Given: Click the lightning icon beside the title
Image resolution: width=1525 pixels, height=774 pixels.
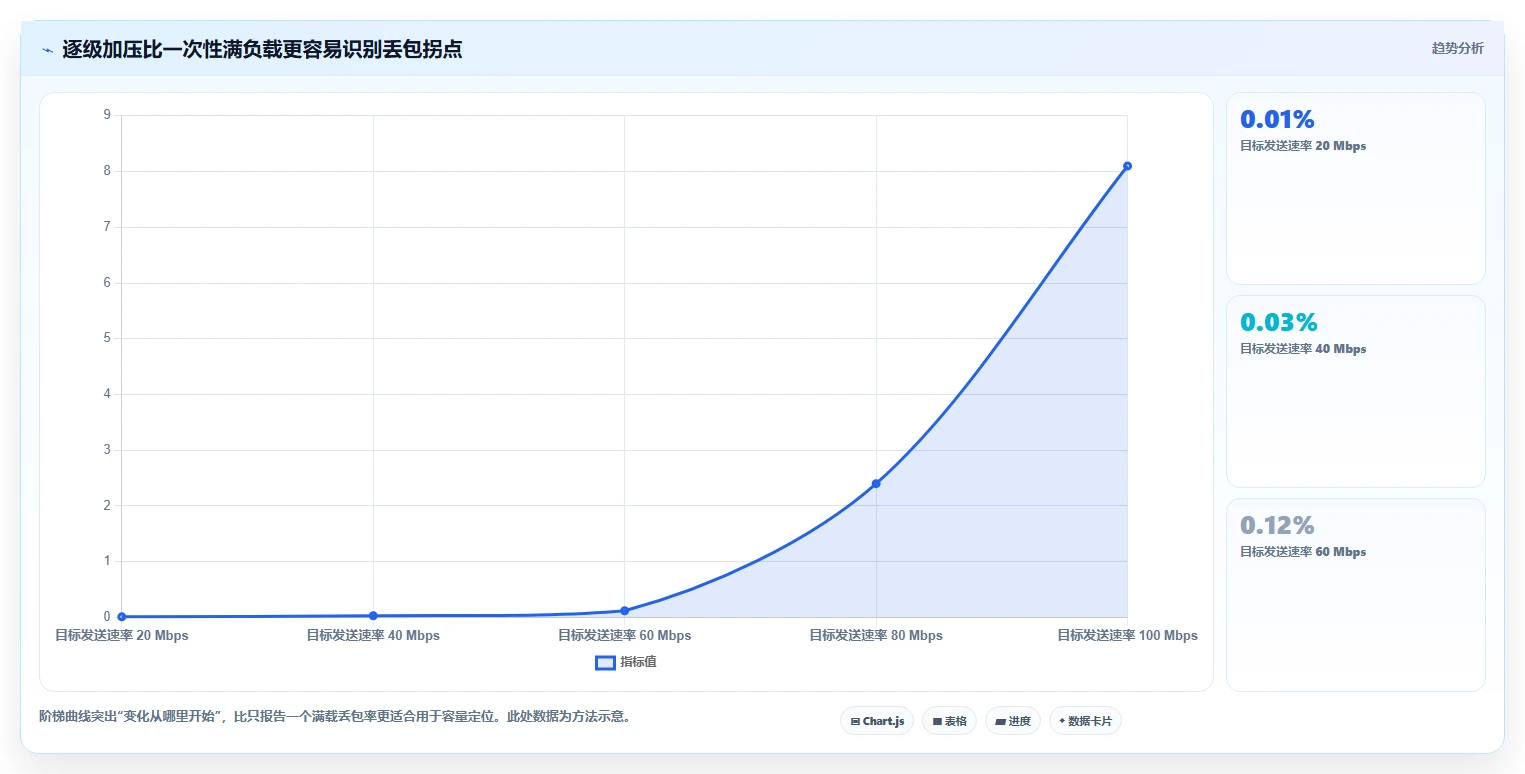Looking at the screenshot, I should (48, 50).
